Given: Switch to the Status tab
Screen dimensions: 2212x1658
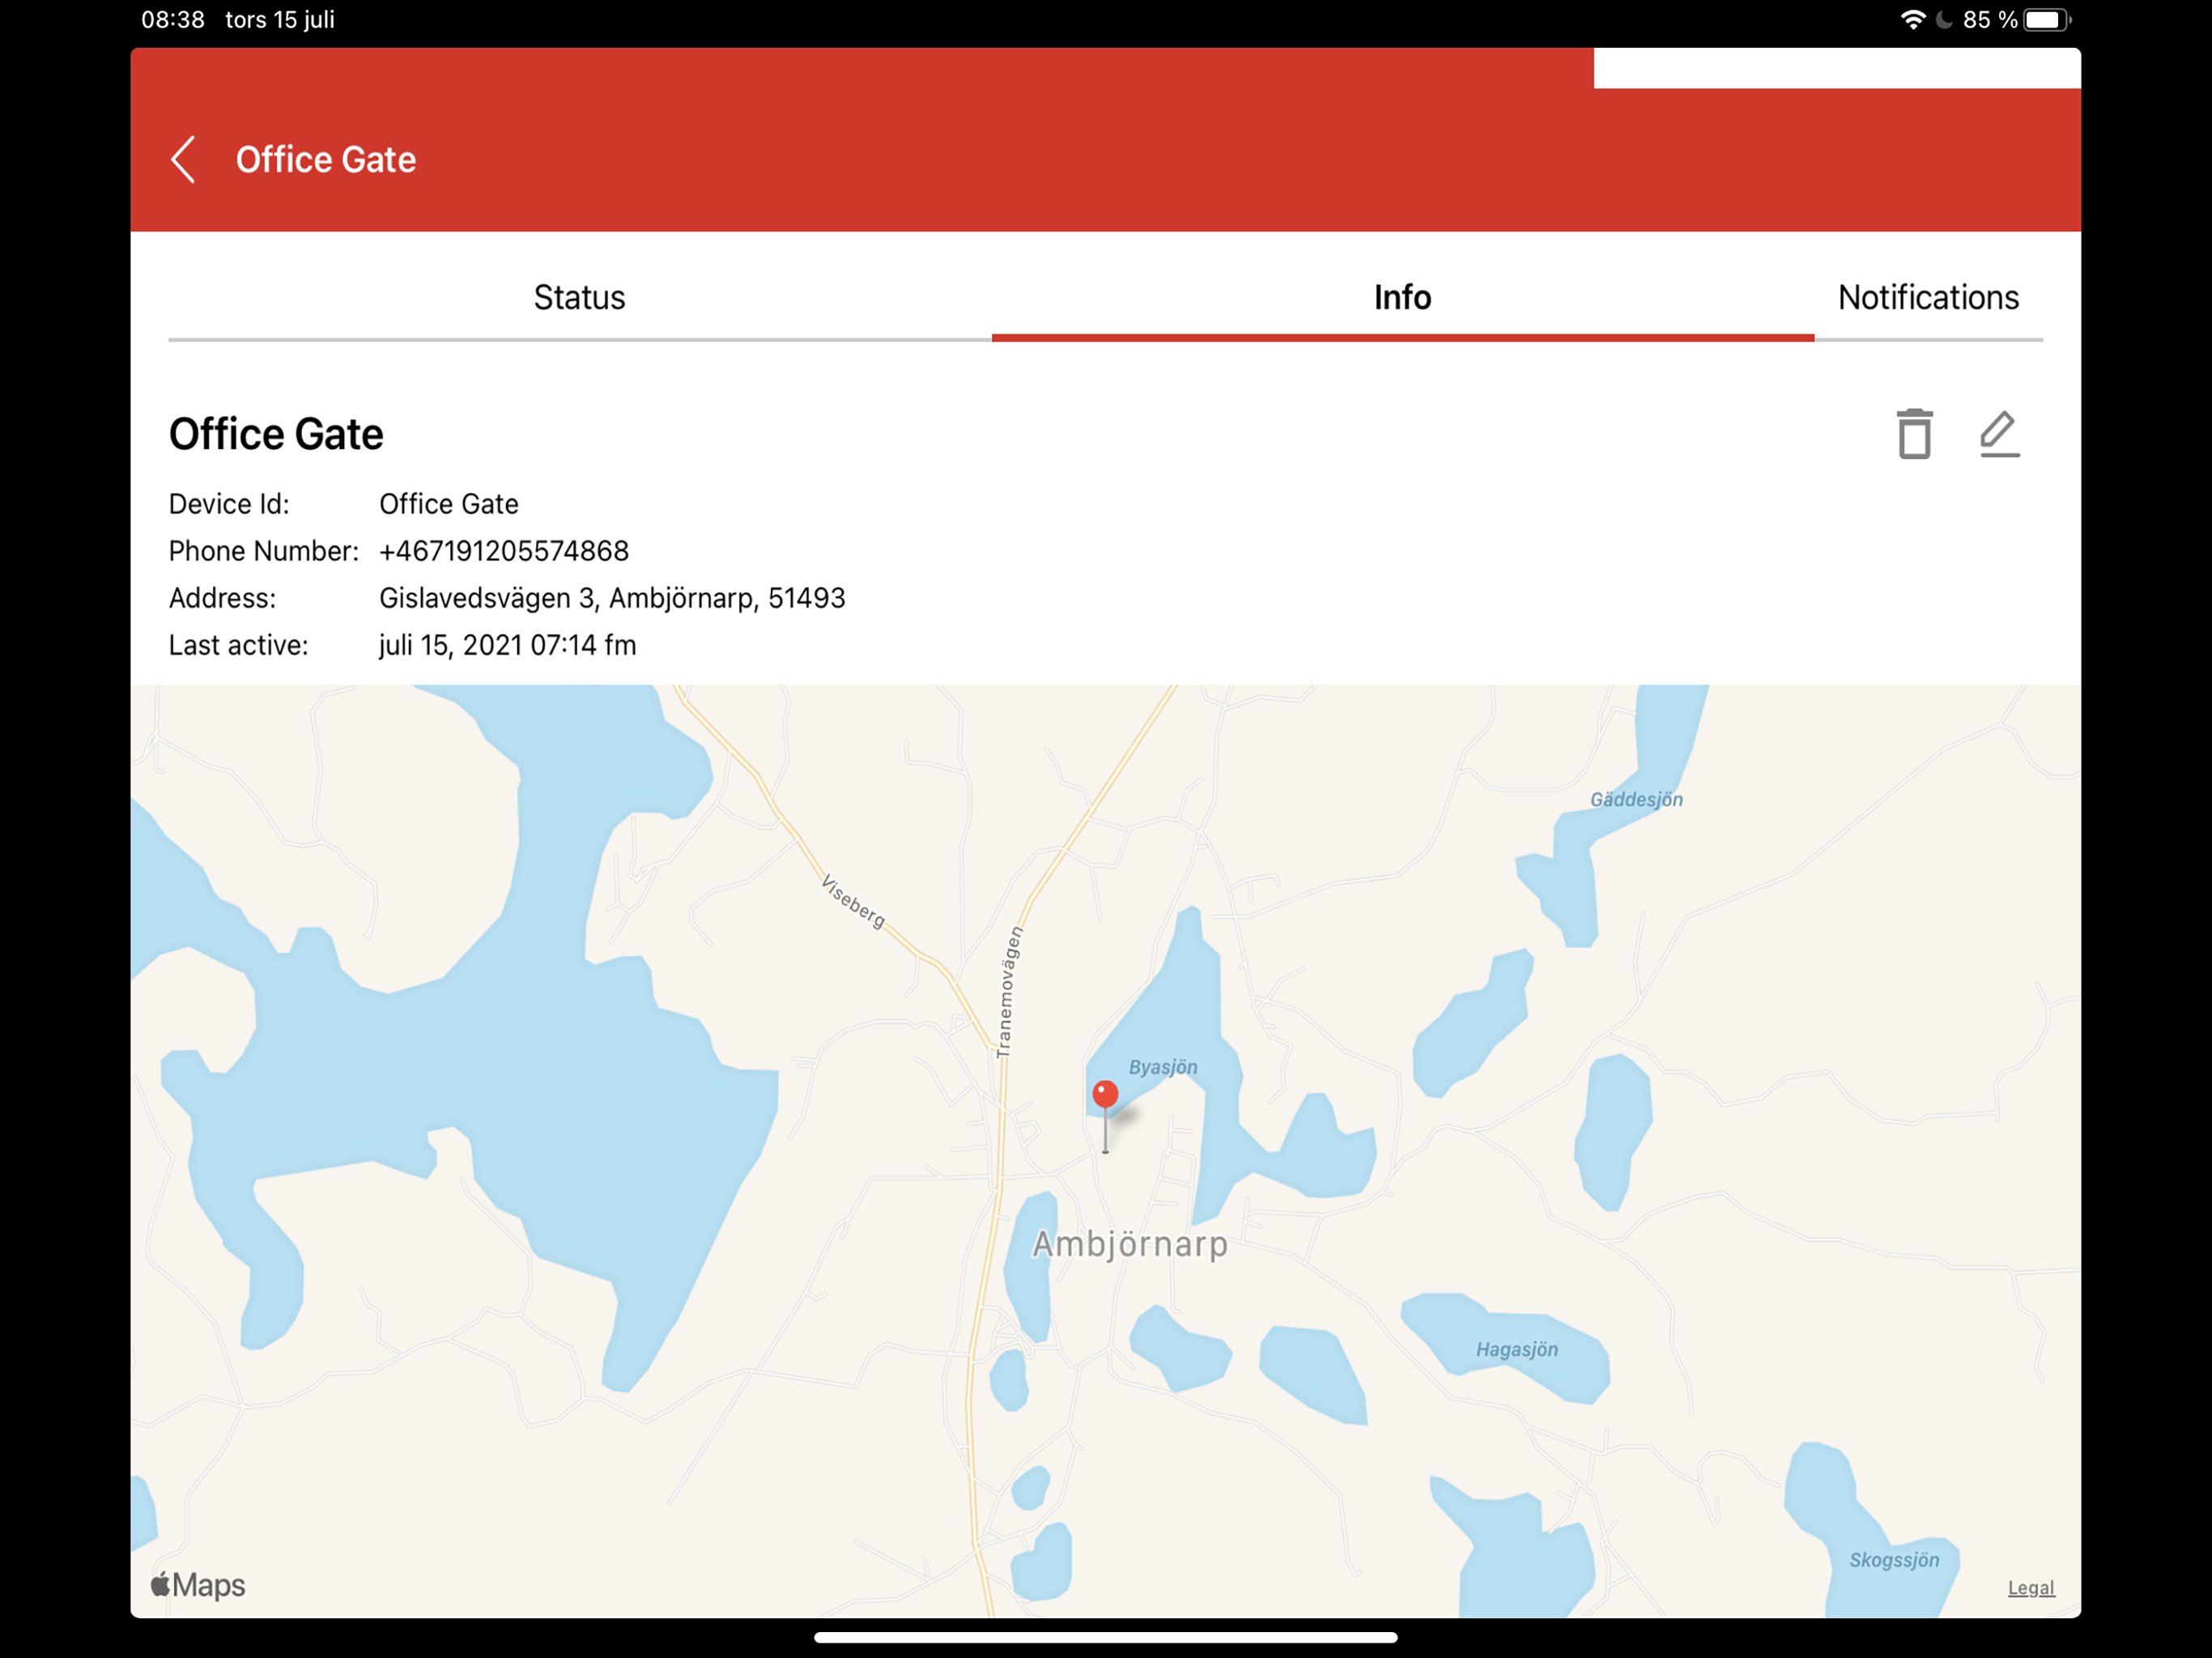Looking at the screenshot, I should pyautogui.click(x=579, y=297).
